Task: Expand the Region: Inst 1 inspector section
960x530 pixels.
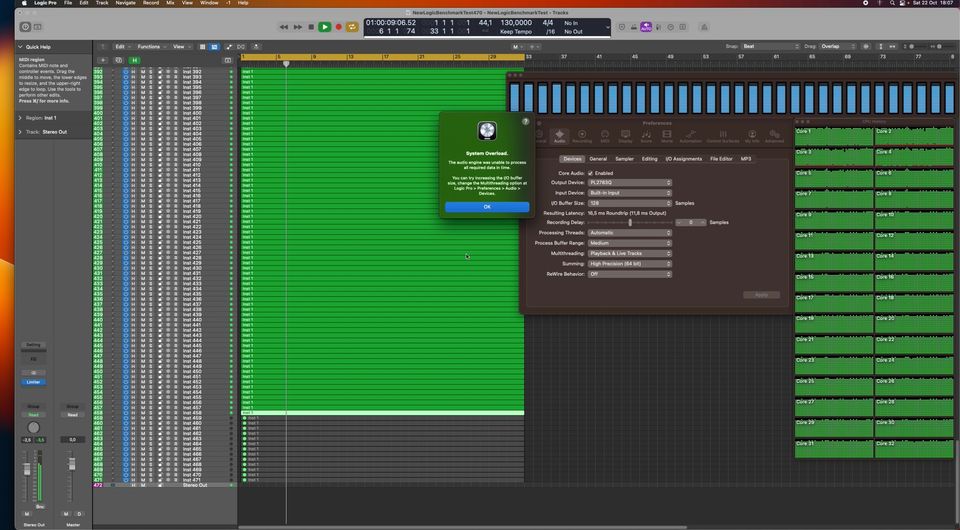Action: pos(20,118)
